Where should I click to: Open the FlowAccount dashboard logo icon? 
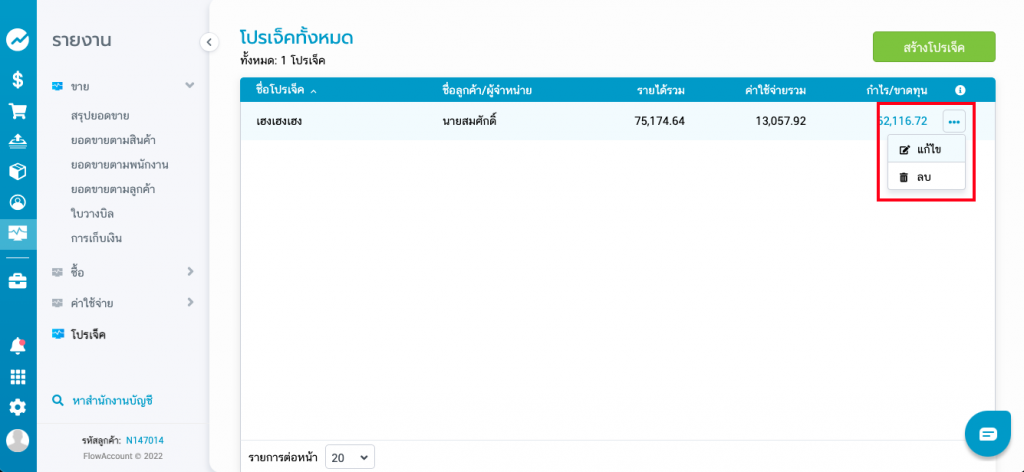(x=18, y=40)
